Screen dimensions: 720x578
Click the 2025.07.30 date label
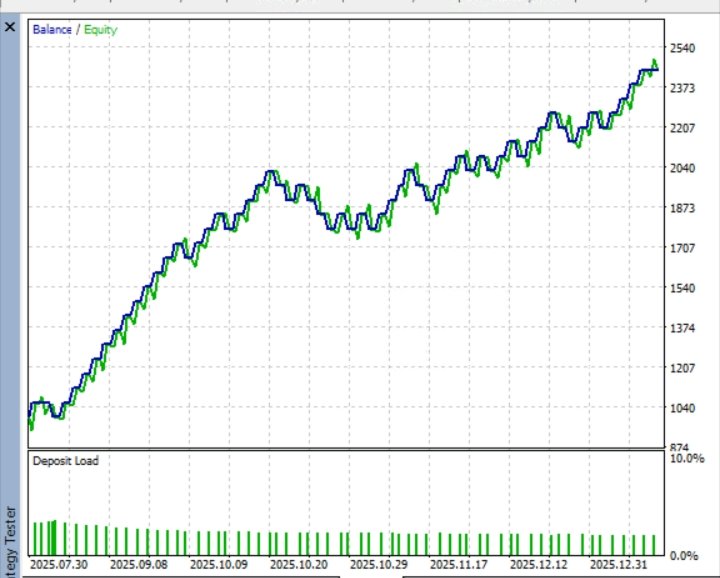(x=58, y=564)
